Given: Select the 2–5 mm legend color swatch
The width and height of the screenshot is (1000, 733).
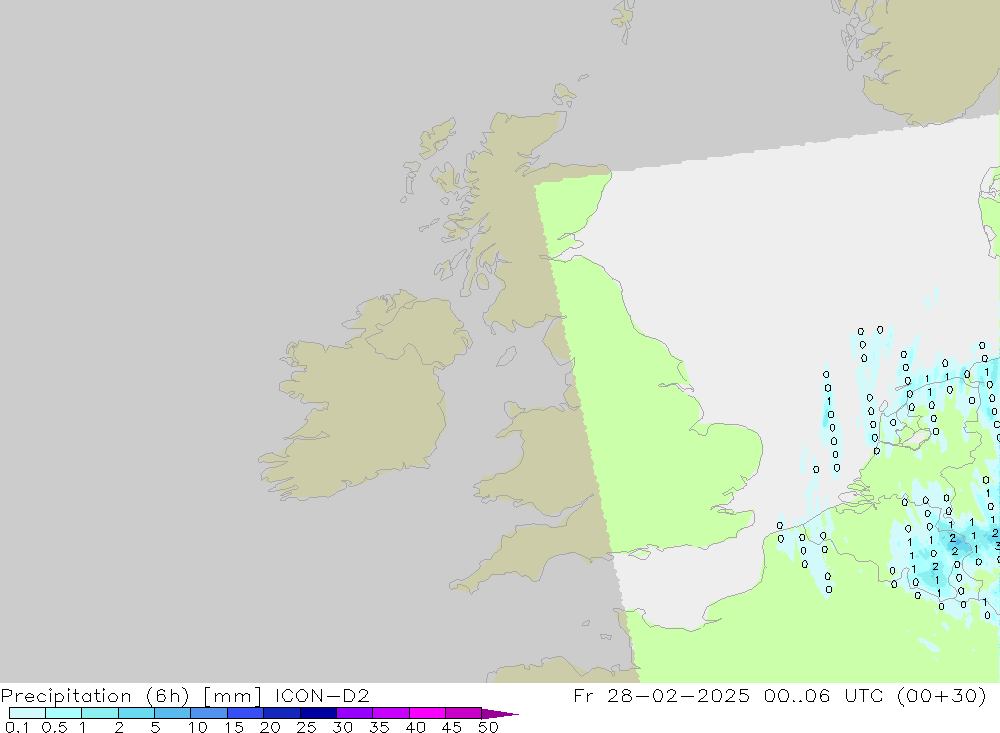Looking at the screenshot, I should click(x=136, y=713).
